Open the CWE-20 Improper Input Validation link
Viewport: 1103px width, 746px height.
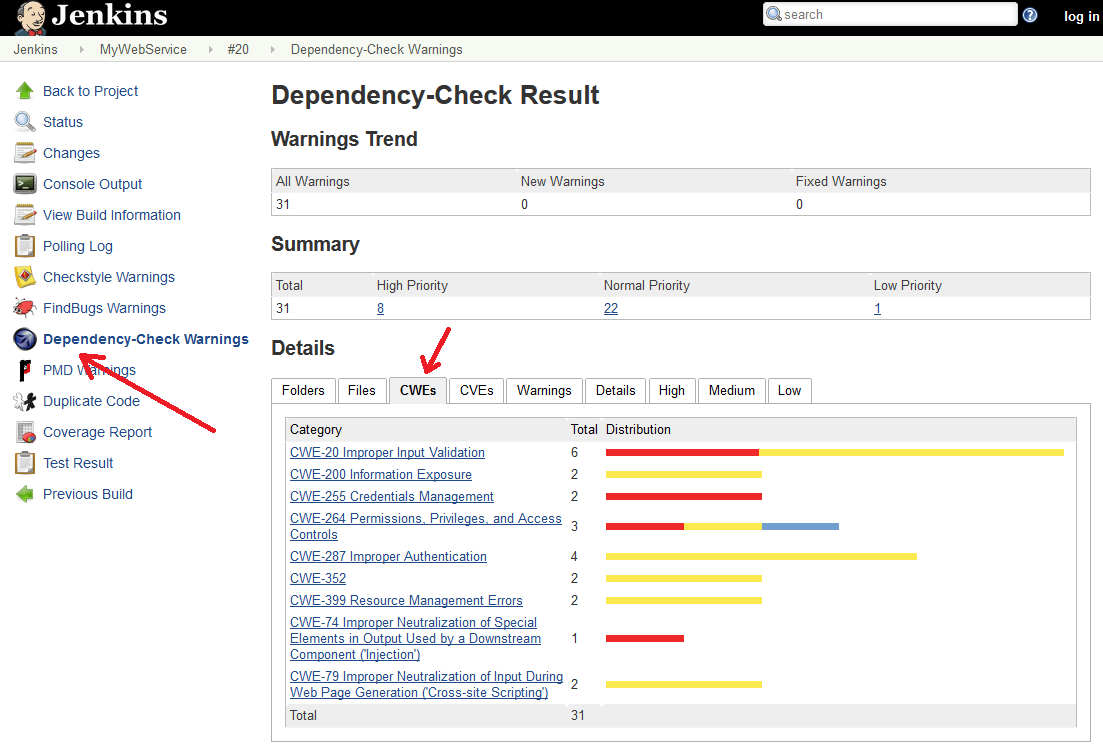click(387, 452)
